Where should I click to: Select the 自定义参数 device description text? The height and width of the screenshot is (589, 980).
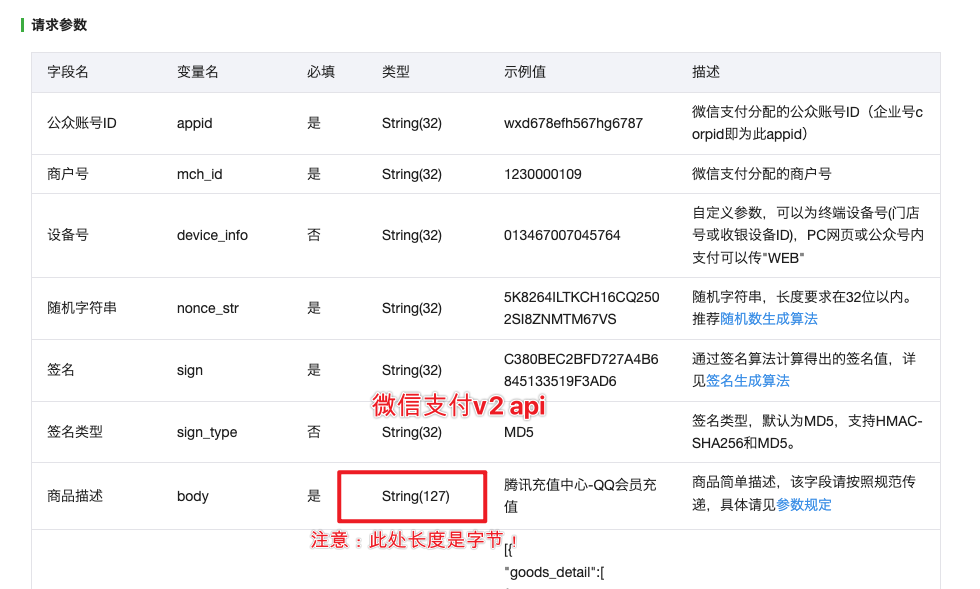tap(808, 235)
